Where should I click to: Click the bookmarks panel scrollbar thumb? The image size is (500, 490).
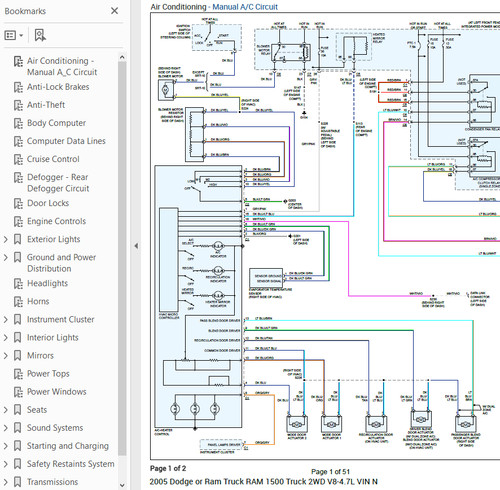[x=122, y=258]
